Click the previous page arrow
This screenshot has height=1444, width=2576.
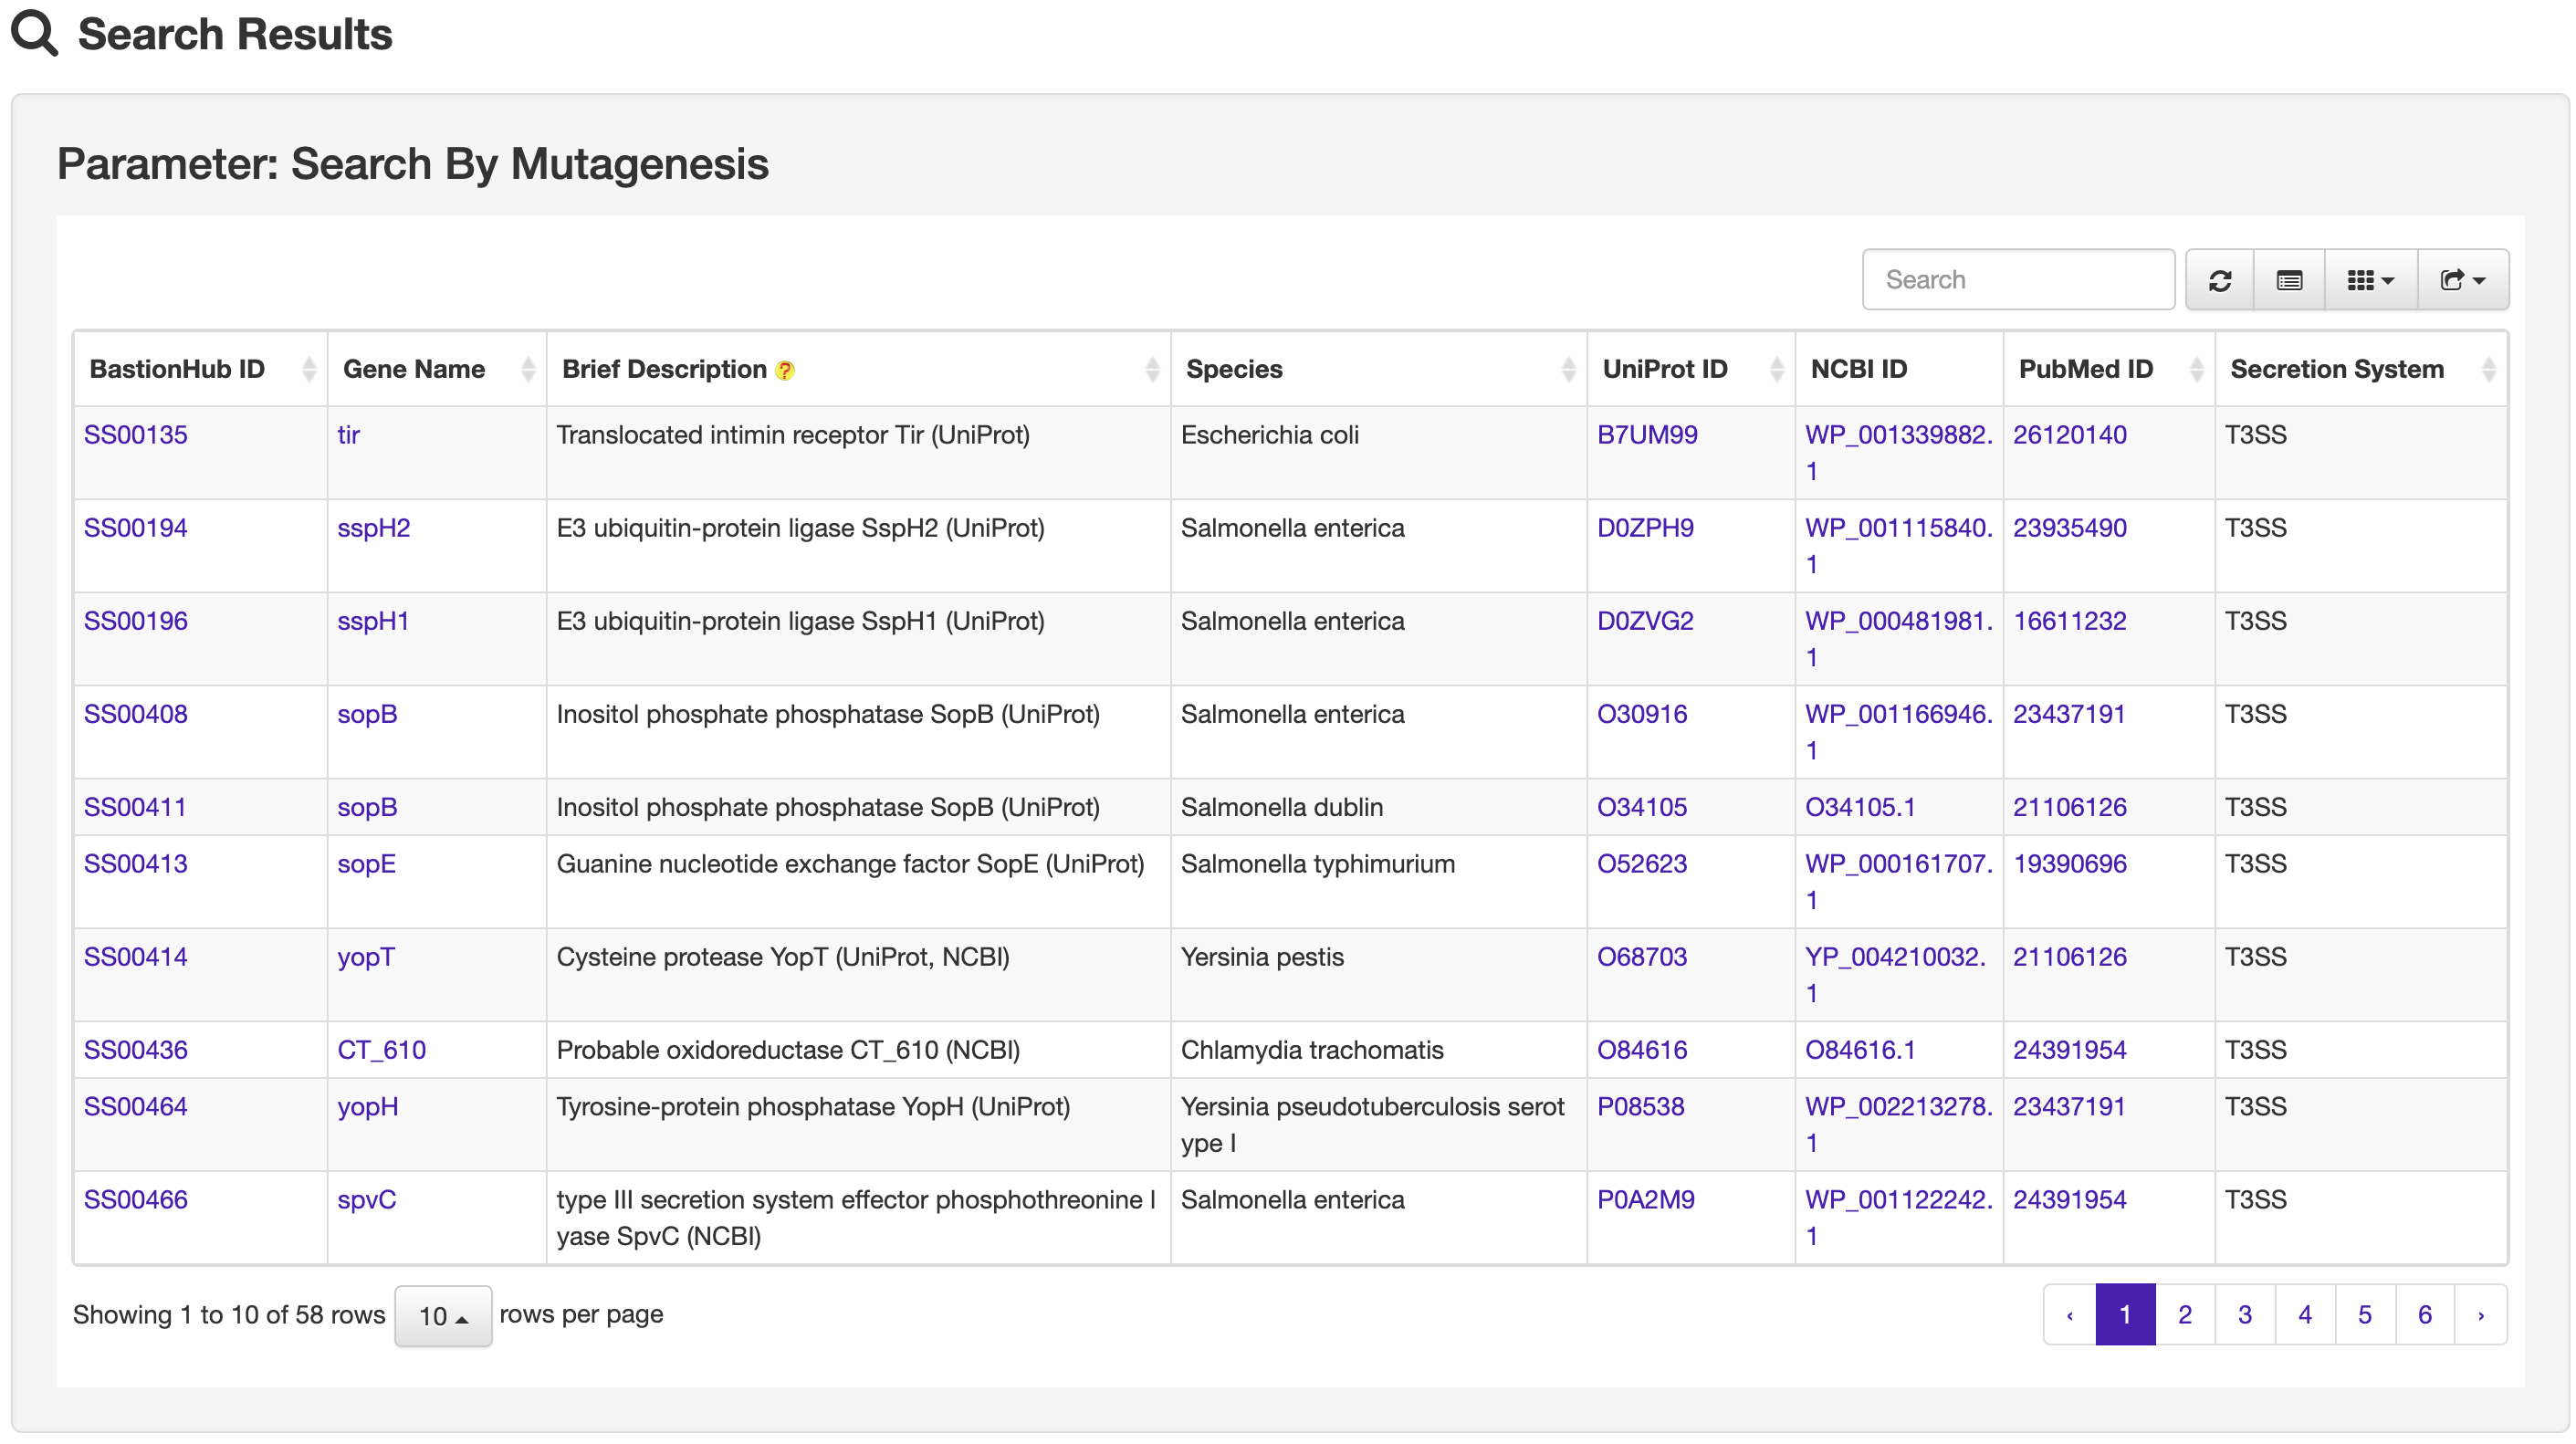2069,1314
